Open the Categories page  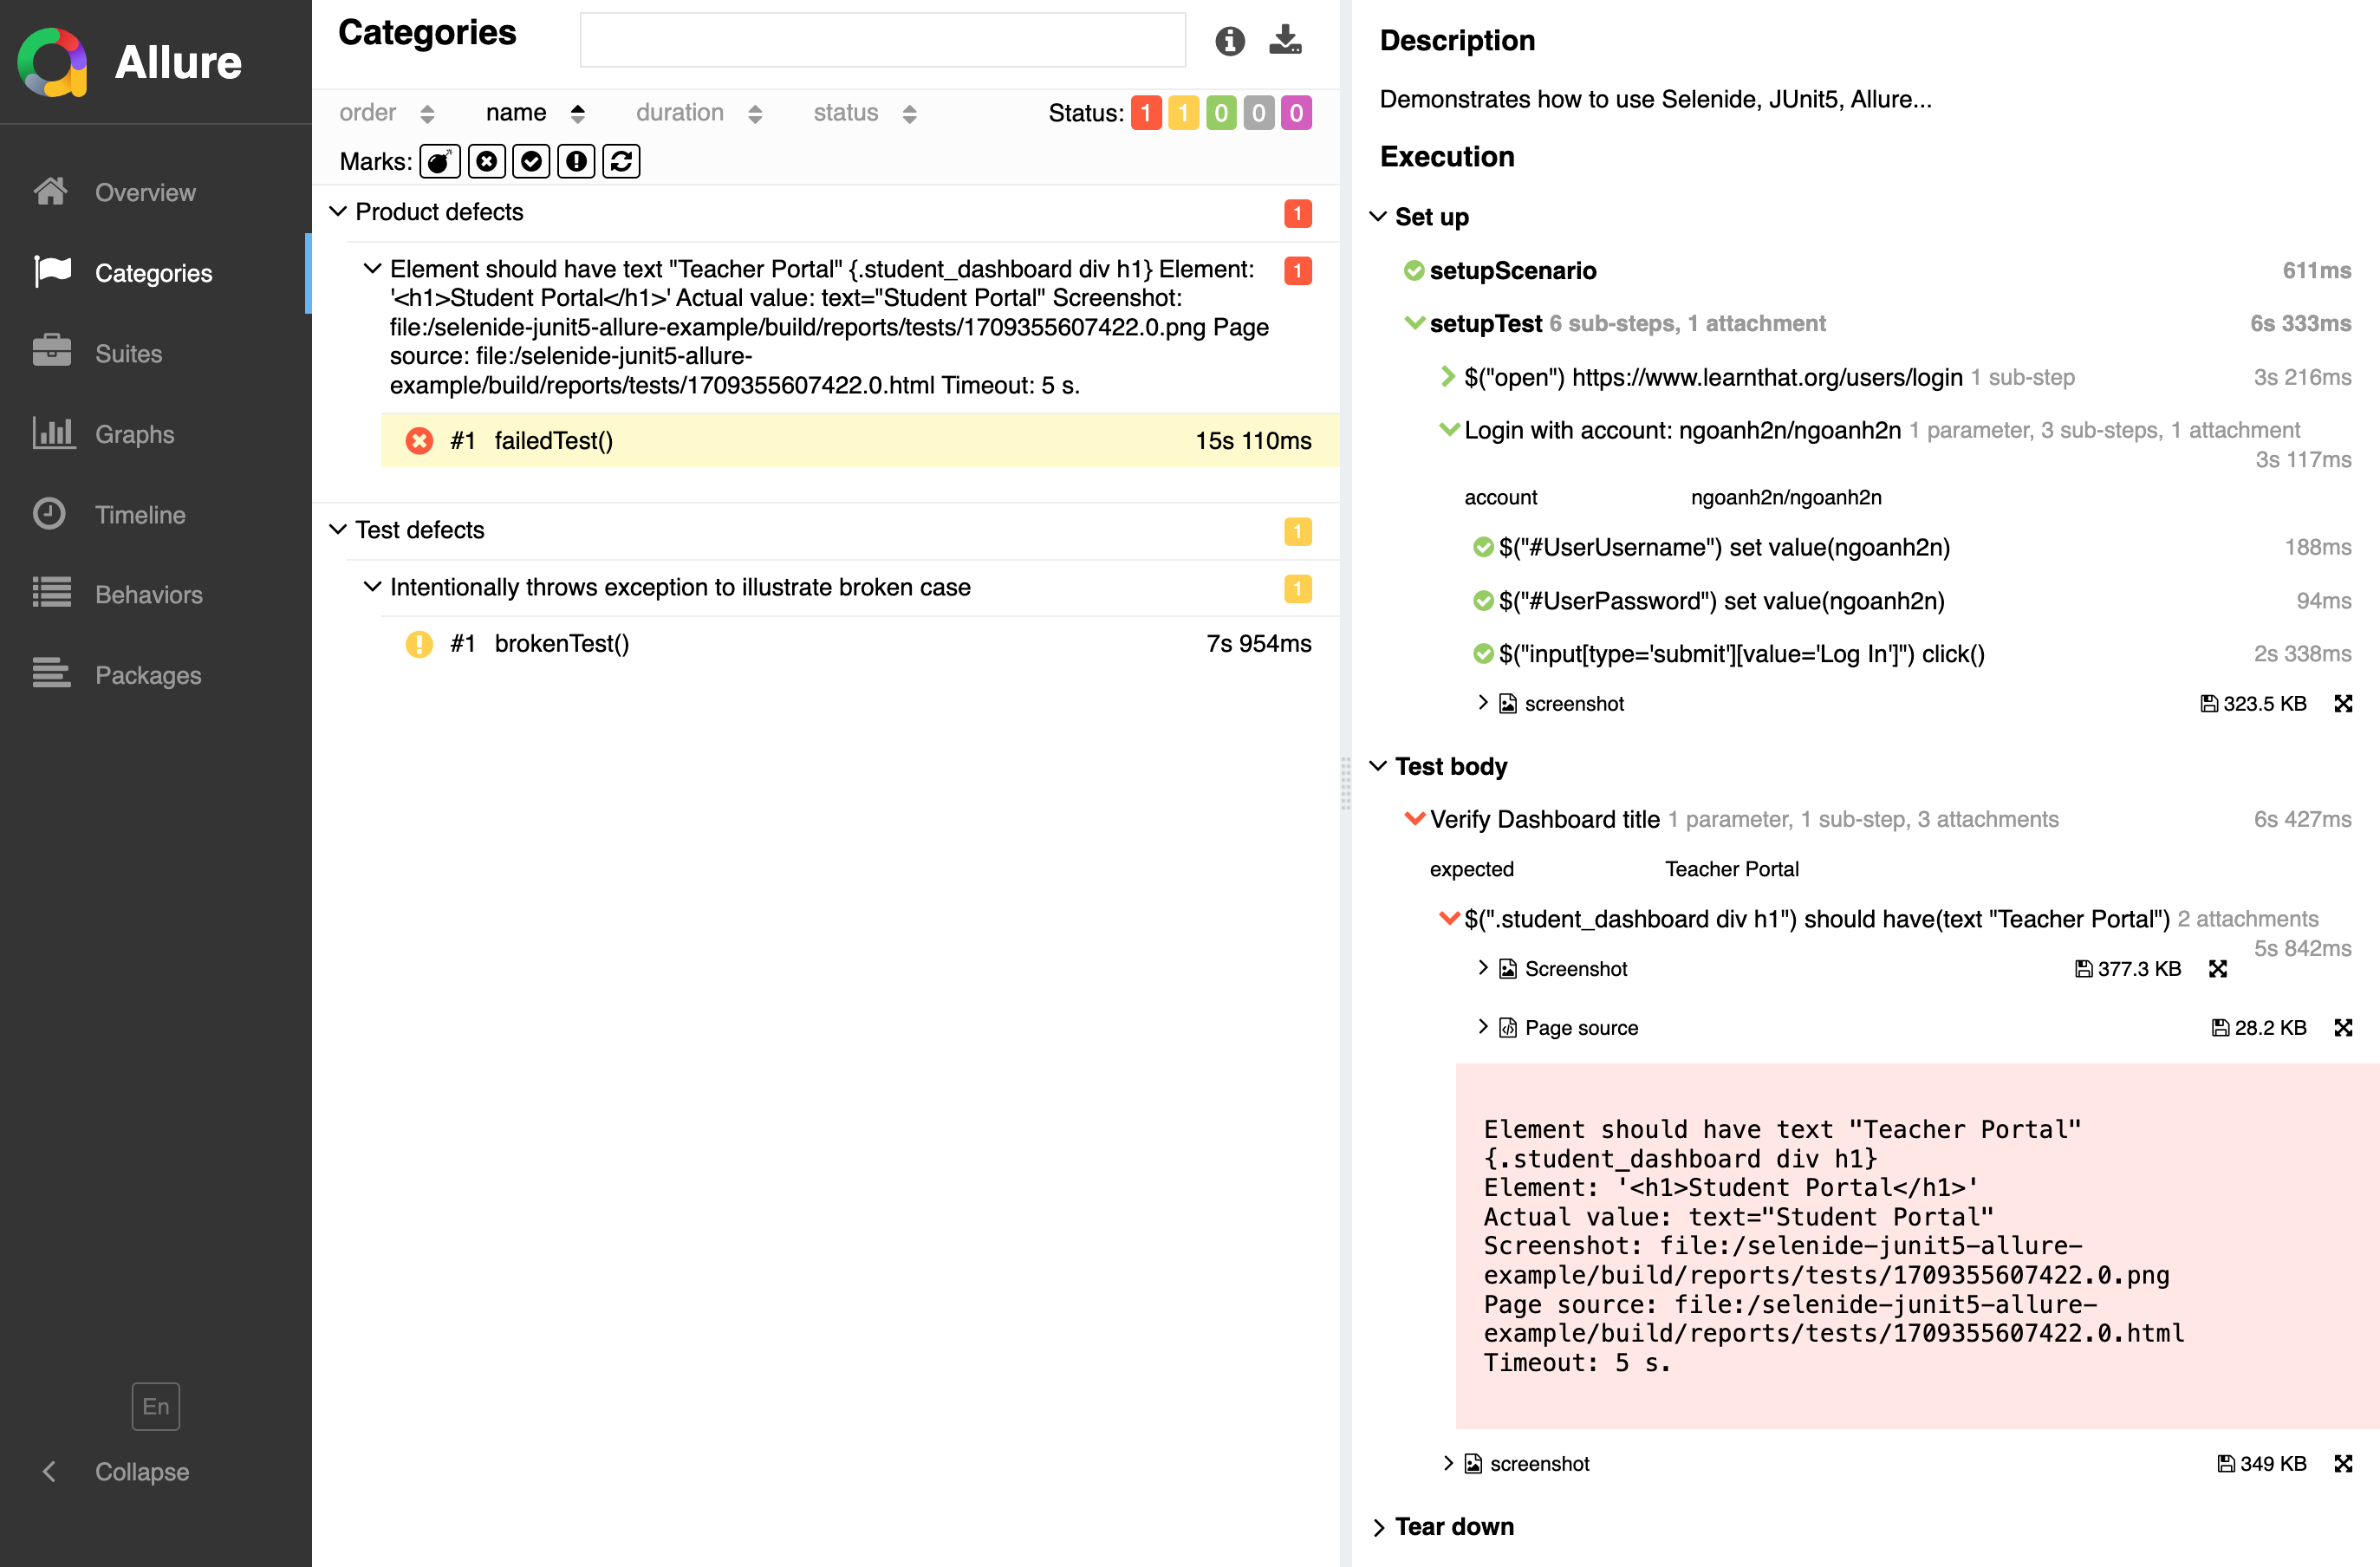pos(155,273)
